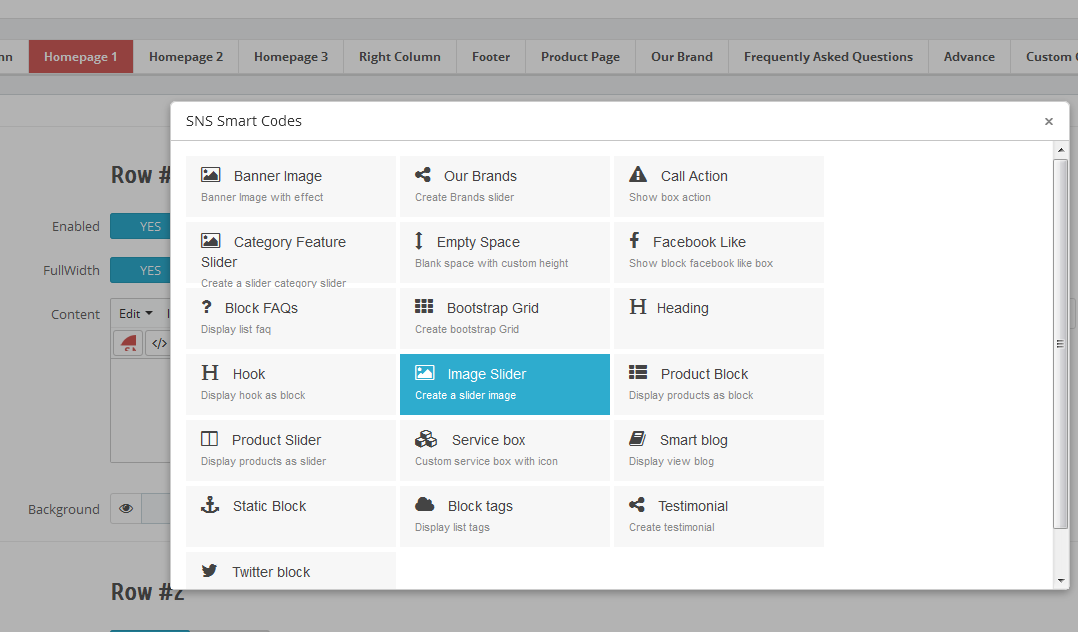
Task: Click the Twitter block bird icon
Action: (x=210, y=571)
